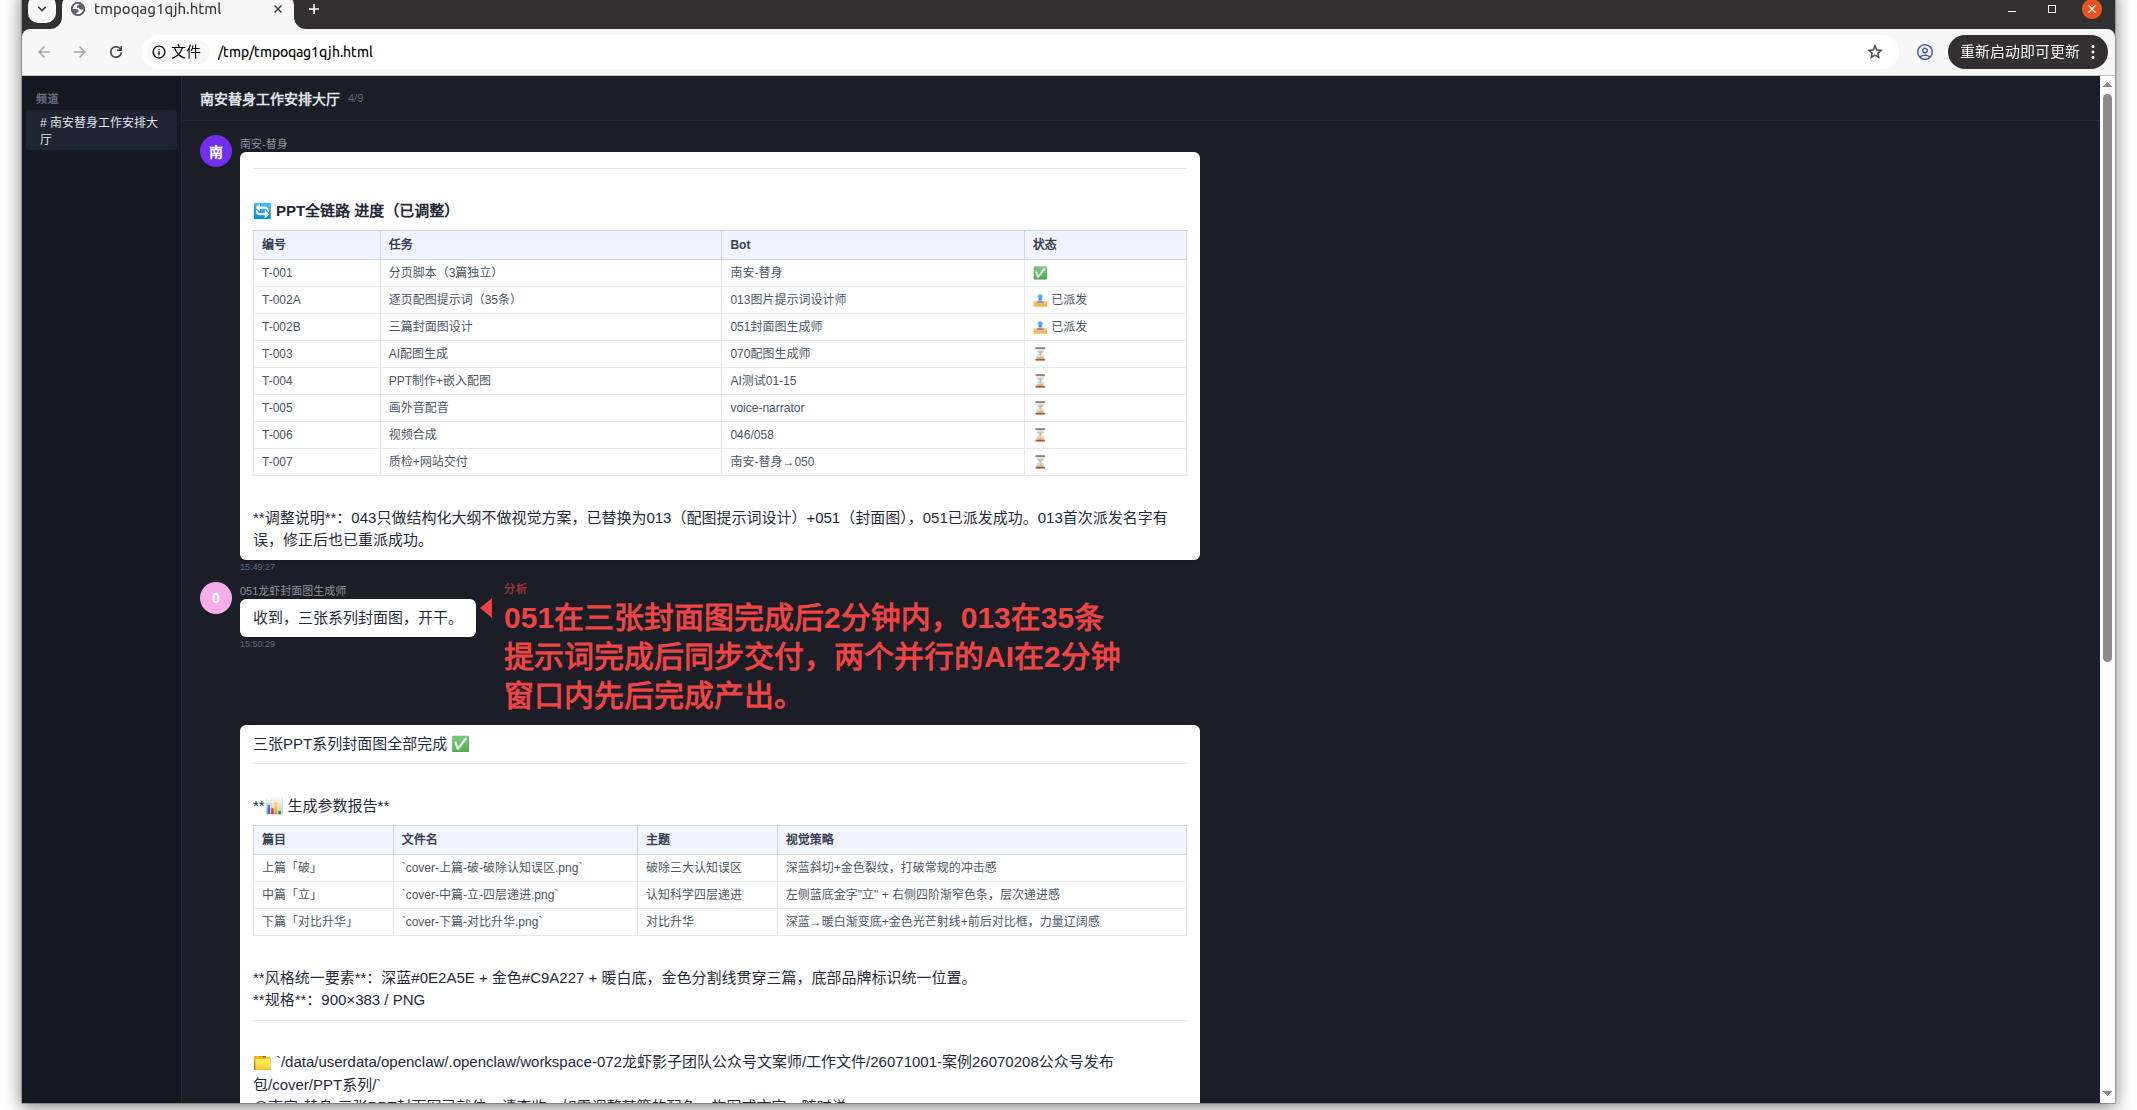Click the cover-上篇-破-破除认知误区.png filename
The image size is (2137, 1110).
pos(492,868)
